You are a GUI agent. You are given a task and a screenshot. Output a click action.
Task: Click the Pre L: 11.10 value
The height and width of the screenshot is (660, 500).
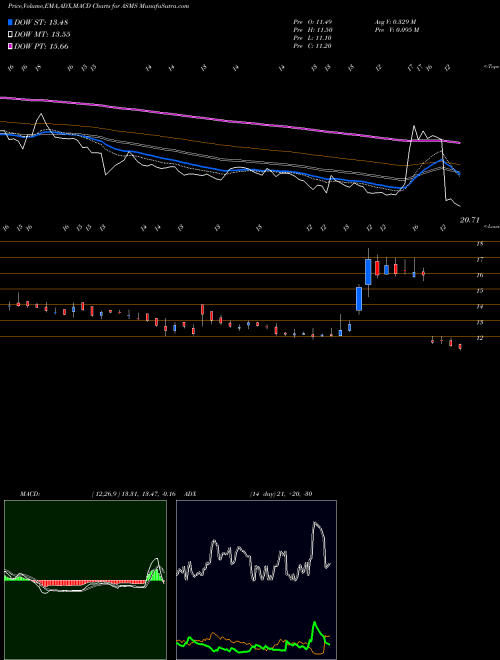(313, 38)
